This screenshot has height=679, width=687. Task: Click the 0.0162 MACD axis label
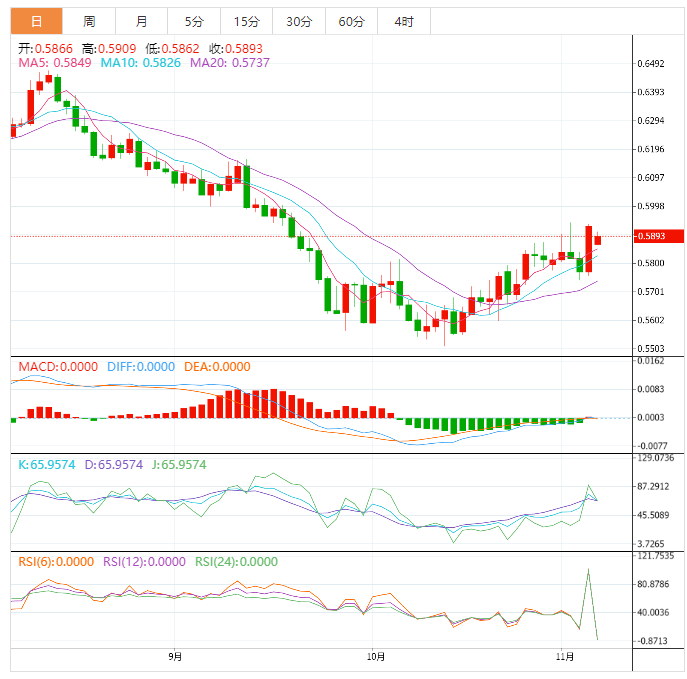pyautogui.click(x=651, y=361)
